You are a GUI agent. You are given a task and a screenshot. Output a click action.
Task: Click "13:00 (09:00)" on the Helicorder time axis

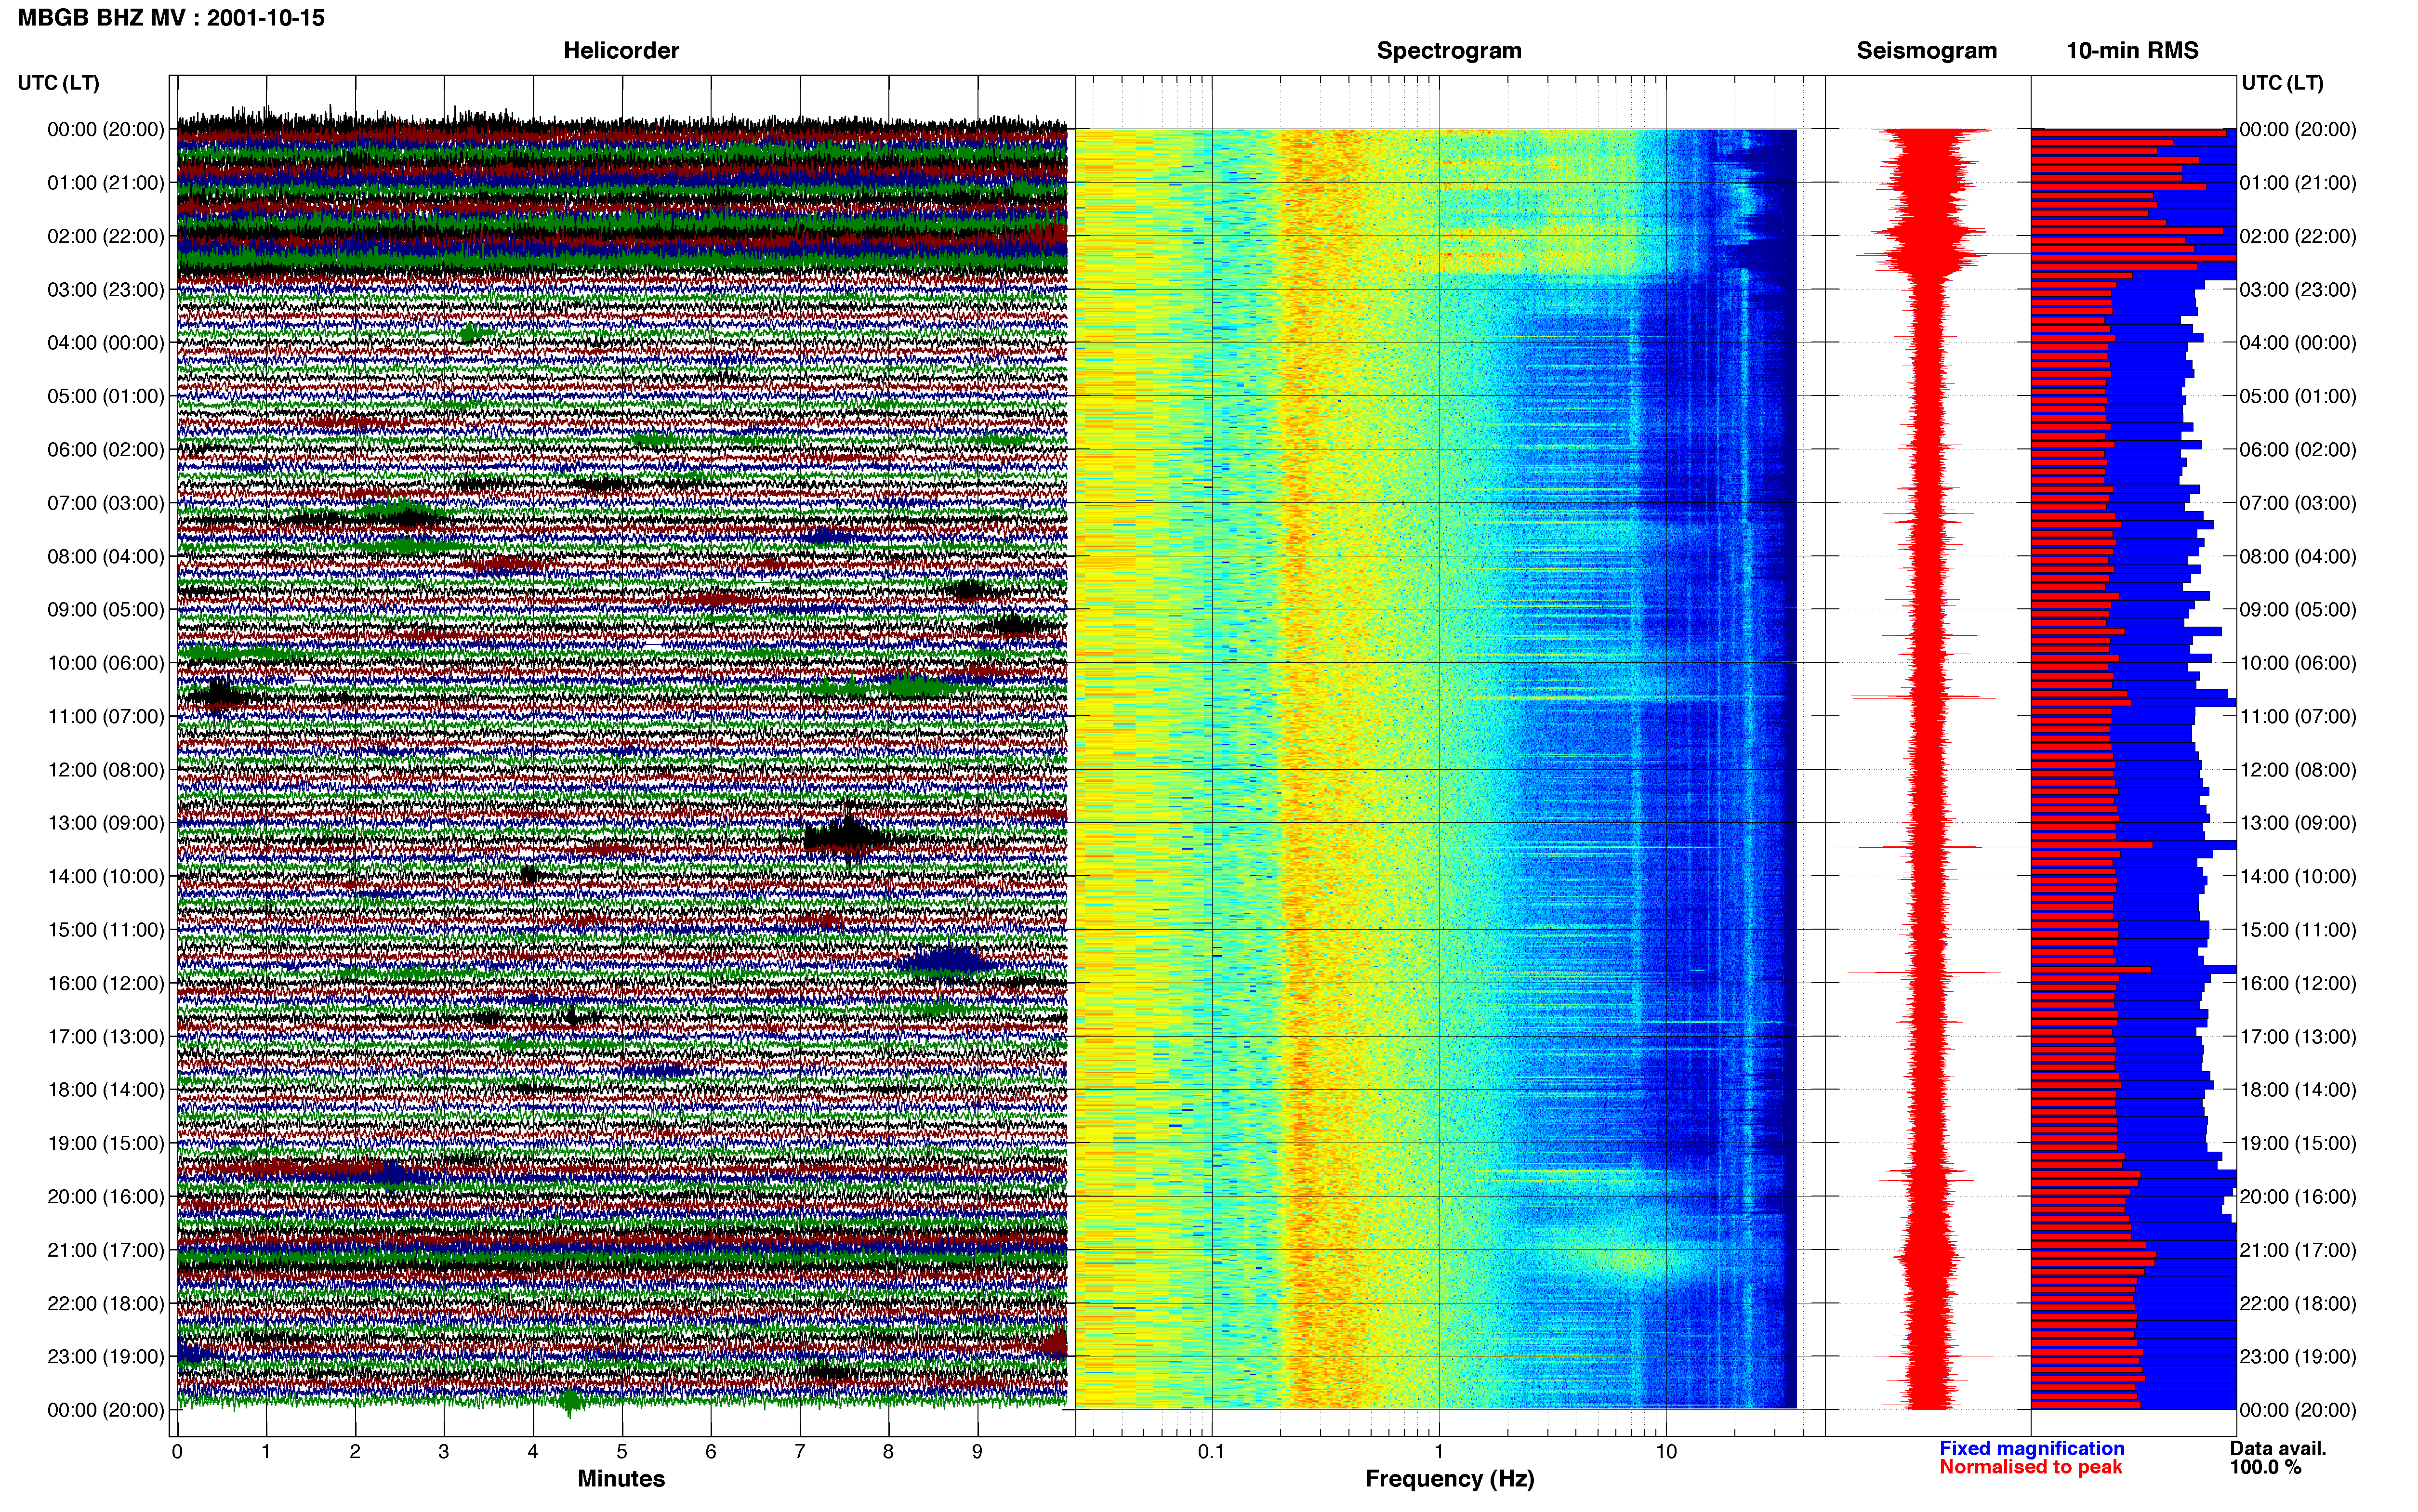point(105,823)
